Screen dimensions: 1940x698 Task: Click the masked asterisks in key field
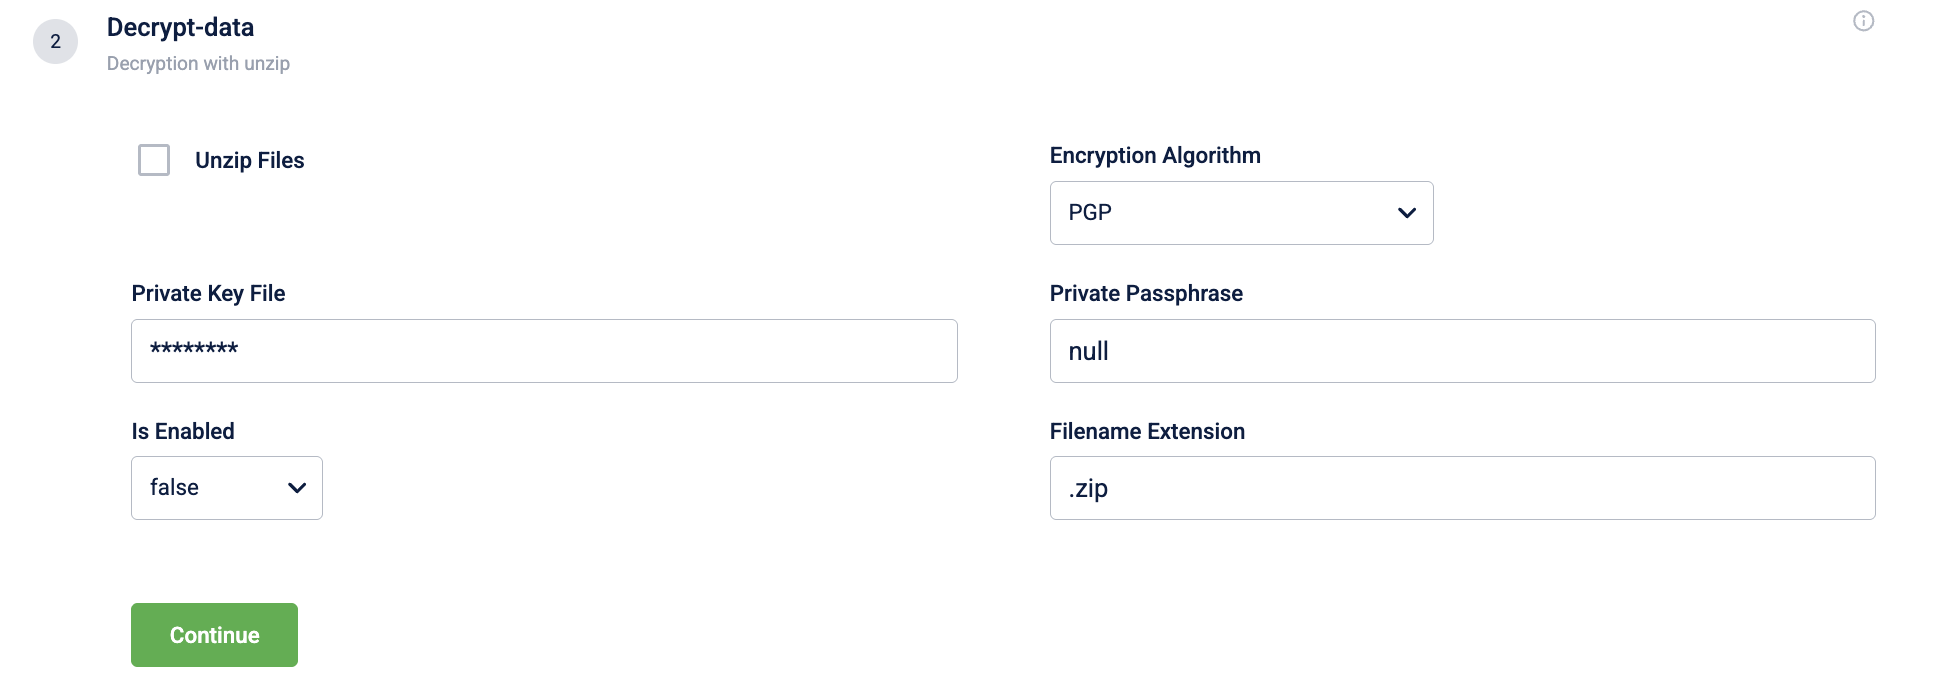194,349
